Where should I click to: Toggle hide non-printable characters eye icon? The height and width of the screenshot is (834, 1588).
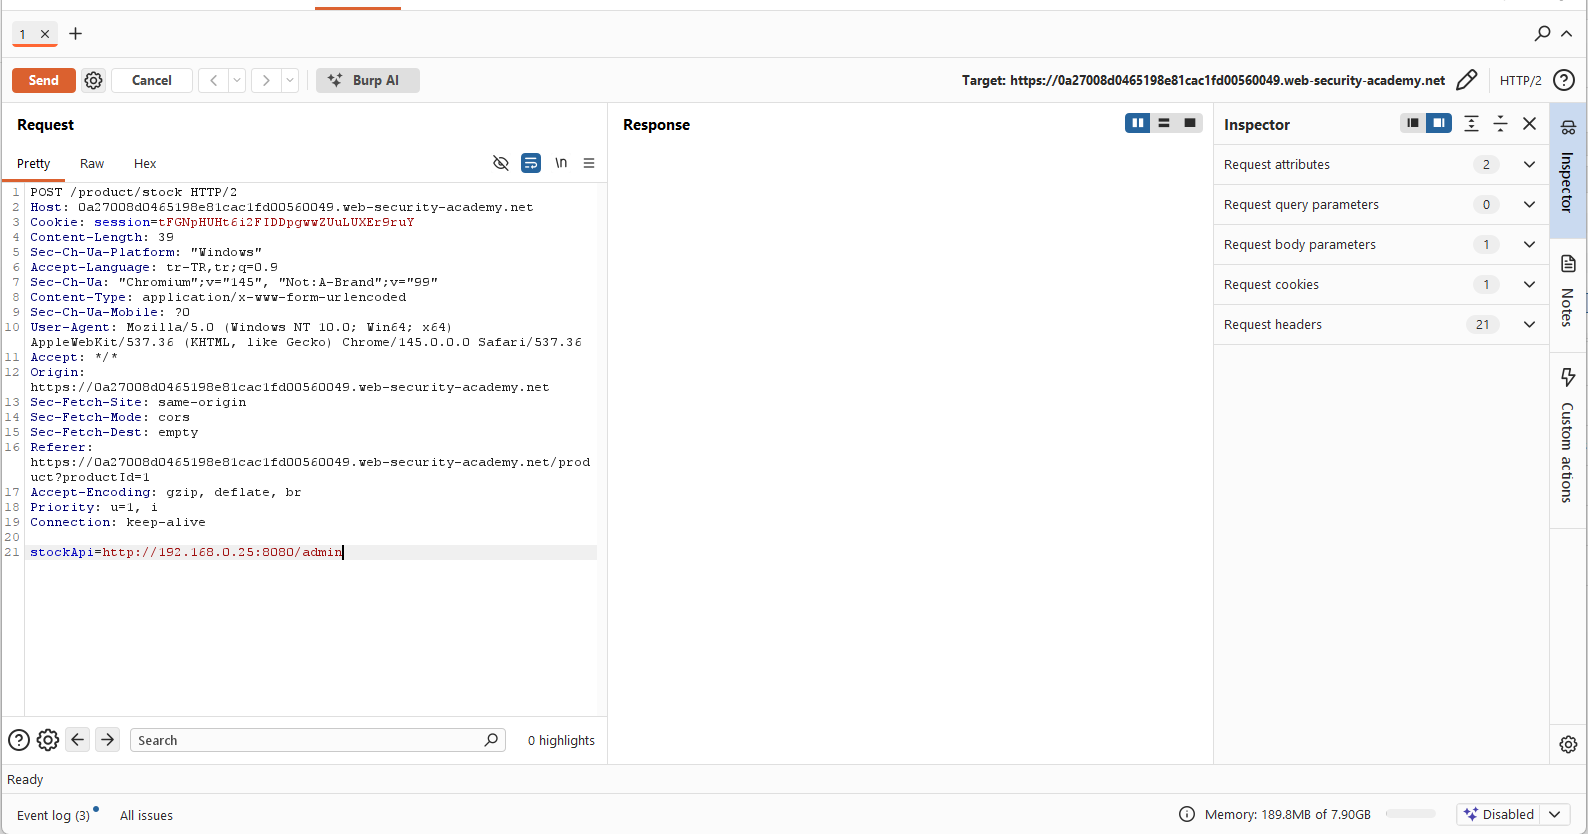[x=501, y=163]
